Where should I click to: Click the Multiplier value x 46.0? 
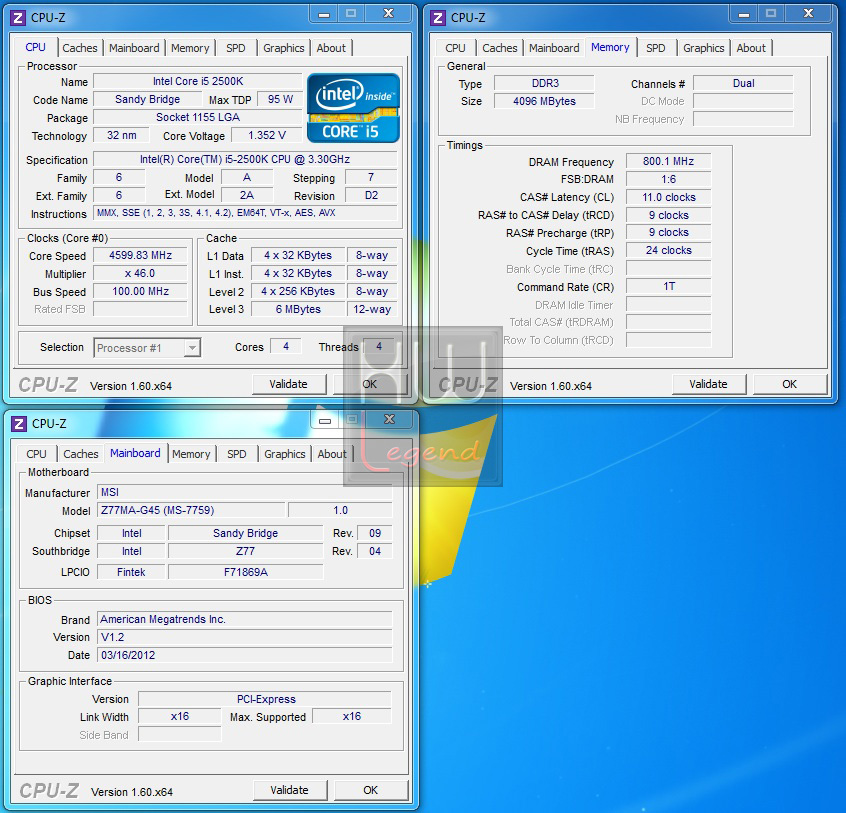pyautogui.click(x=140, y=274)
